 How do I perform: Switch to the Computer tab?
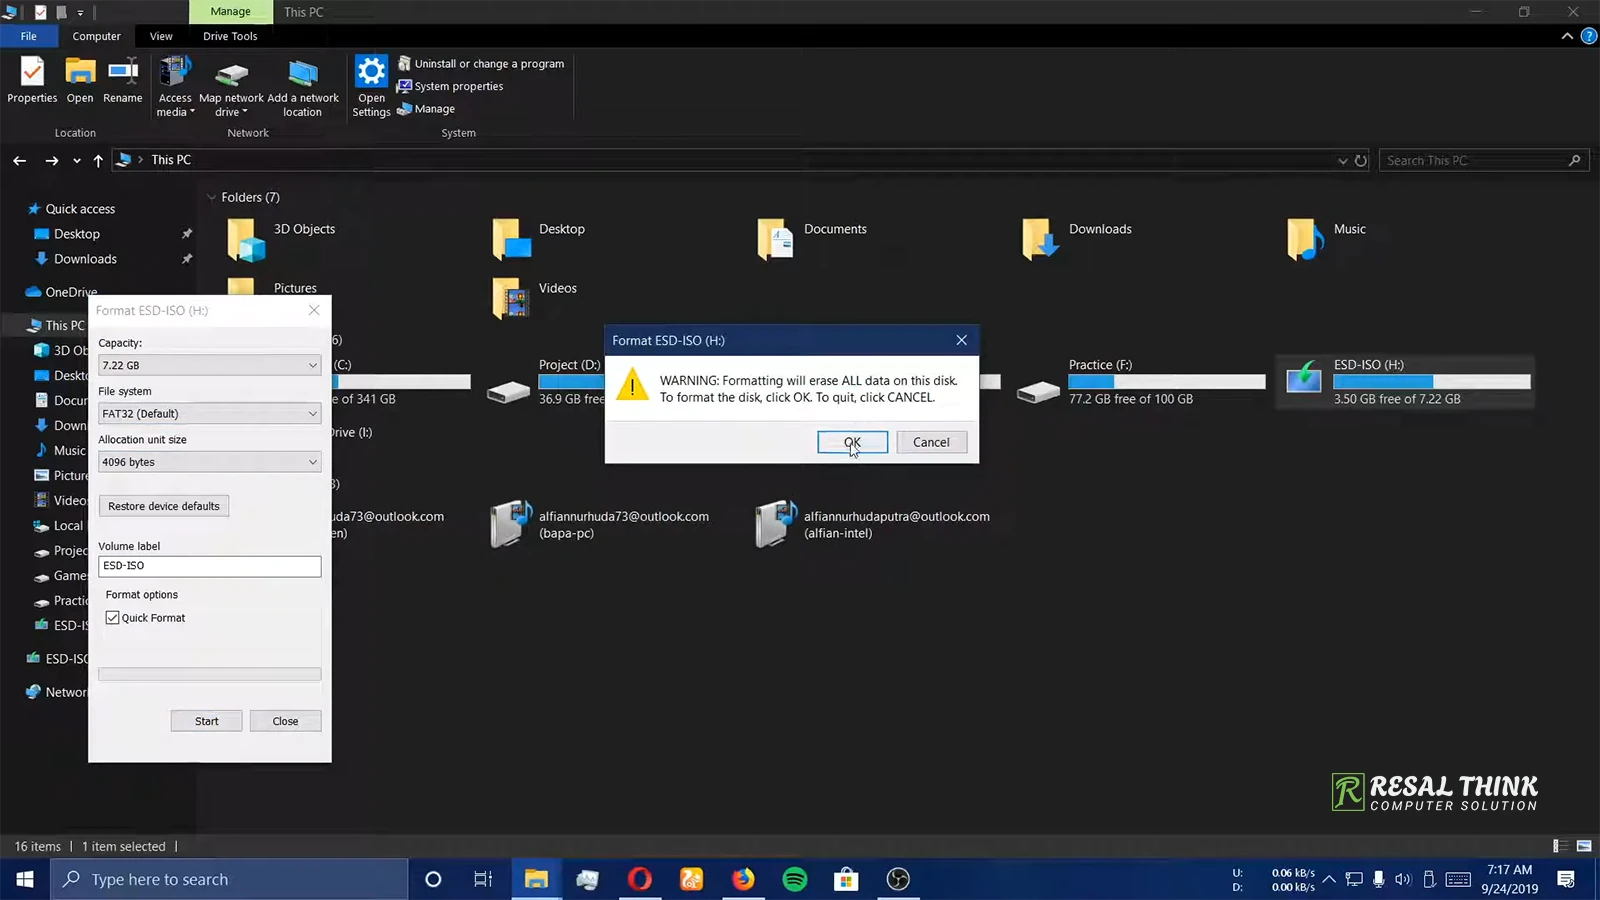96,36
